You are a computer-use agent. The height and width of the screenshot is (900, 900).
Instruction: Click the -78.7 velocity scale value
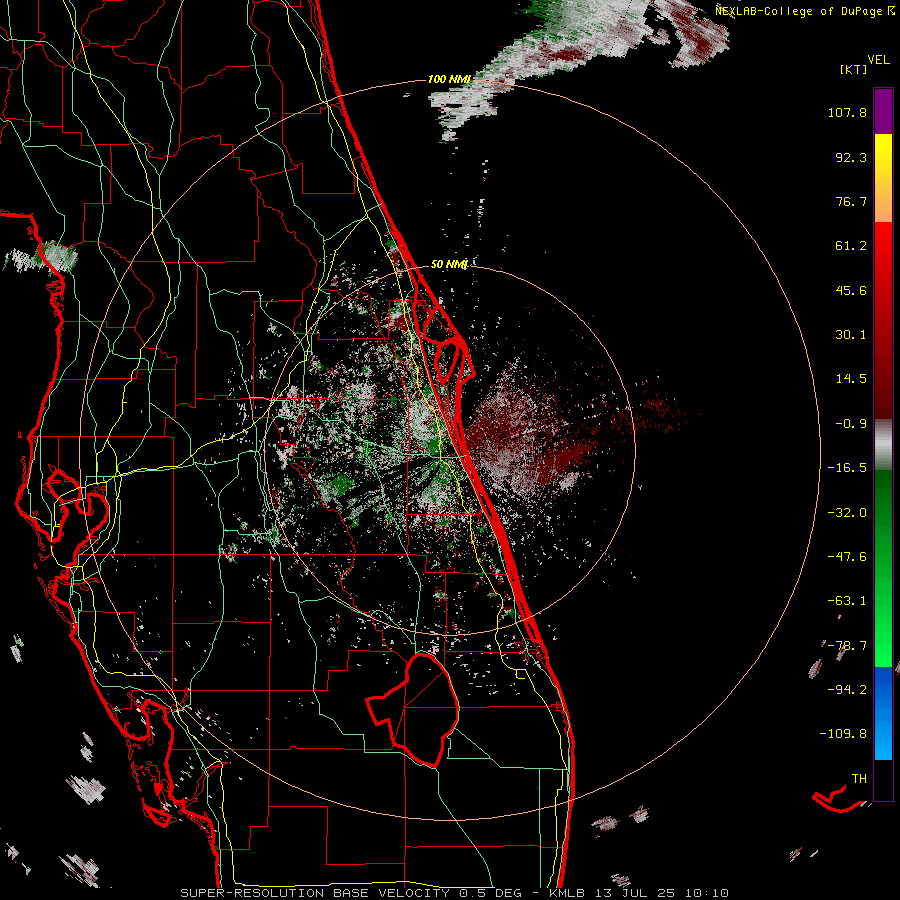[x=847, y=646]
